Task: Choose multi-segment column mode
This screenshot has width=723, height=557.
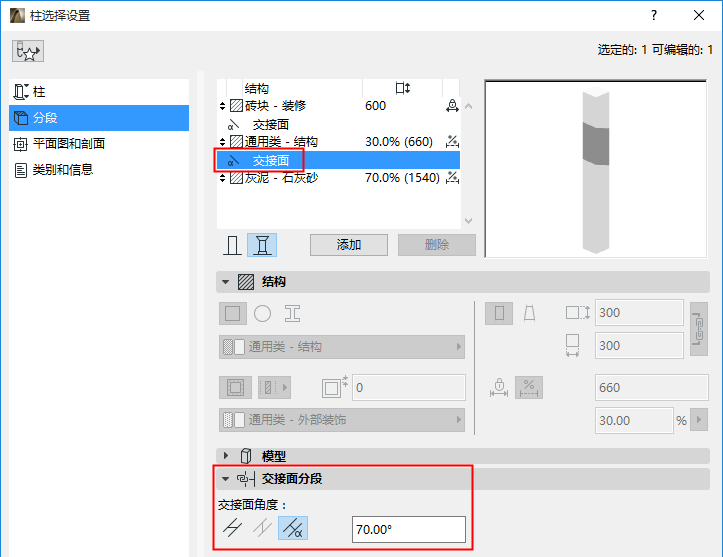Action: point(262,245)
